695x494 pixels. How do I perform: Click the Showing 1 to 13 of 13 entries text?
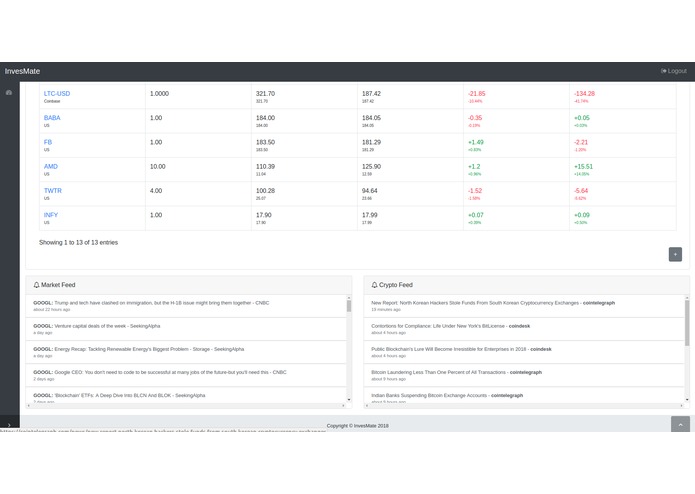point(78,242)
